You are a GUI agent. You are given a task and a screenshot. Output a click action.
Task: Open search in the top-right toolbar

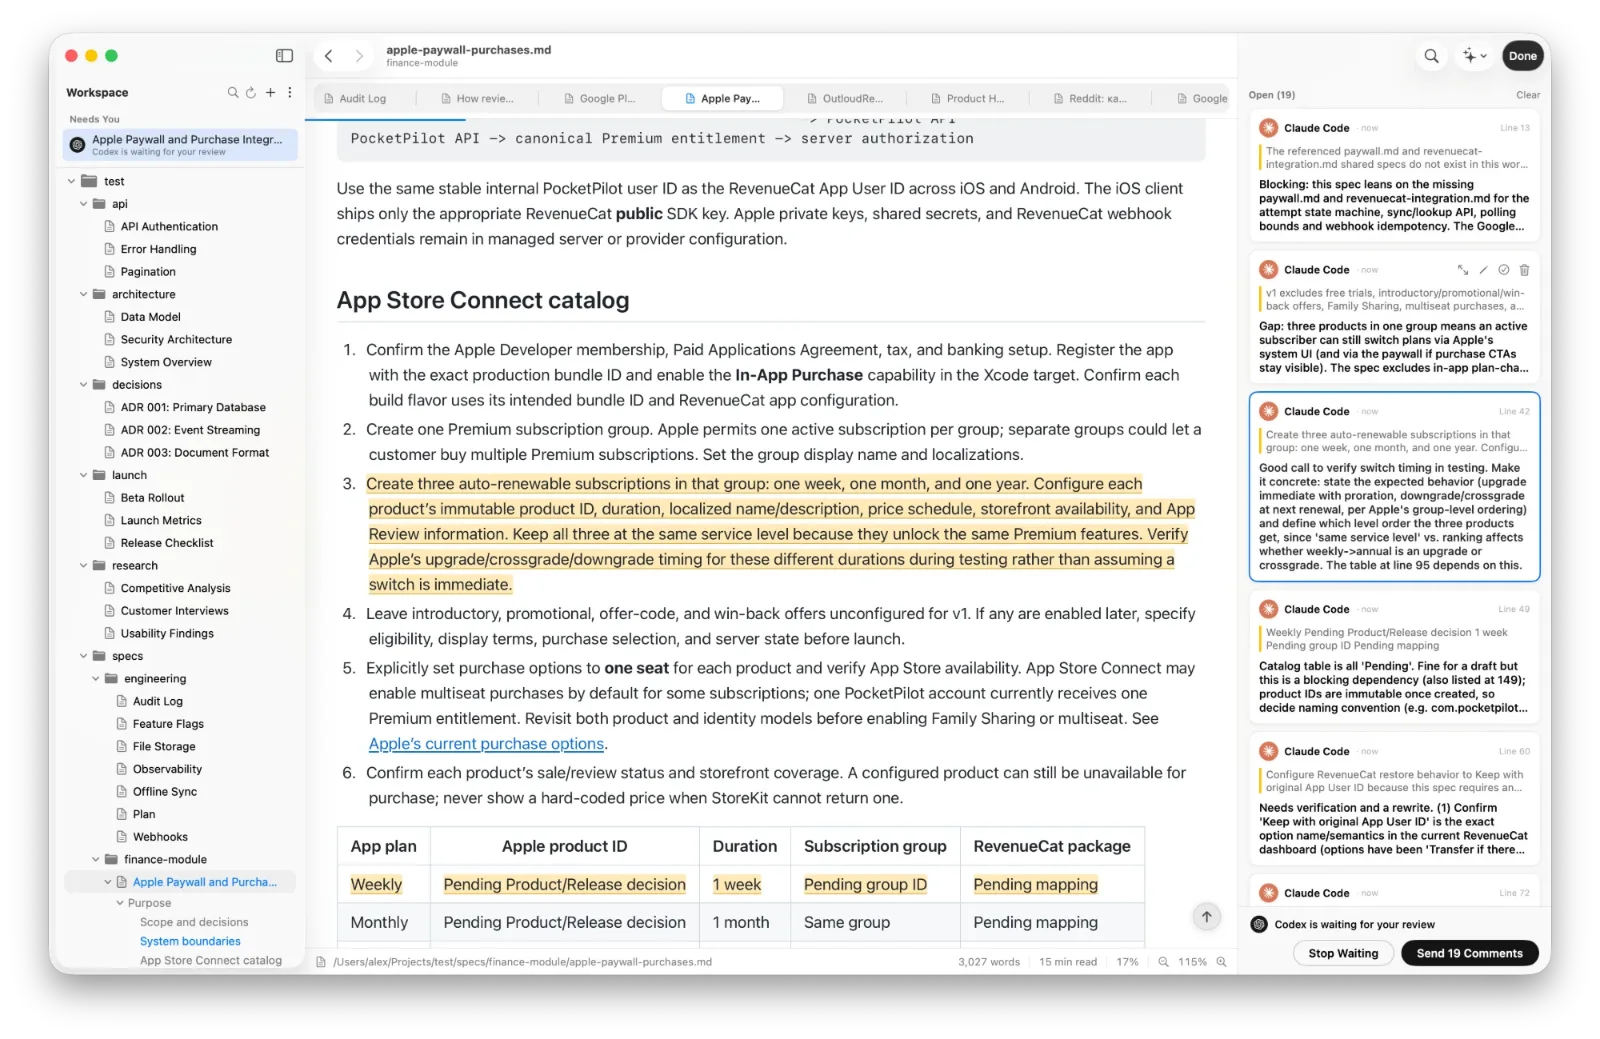[x=1431, y=56]
